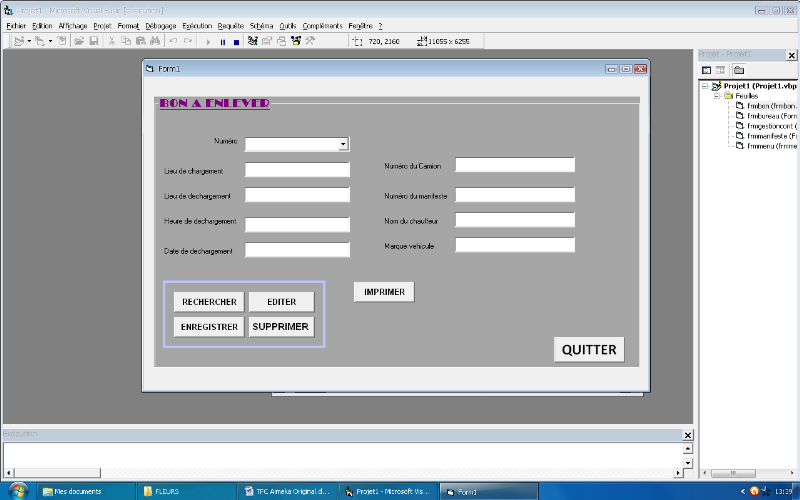Screen dimensions: 800x500
Task: Click the ENREGISTRER button
Action: click(209, 327)
